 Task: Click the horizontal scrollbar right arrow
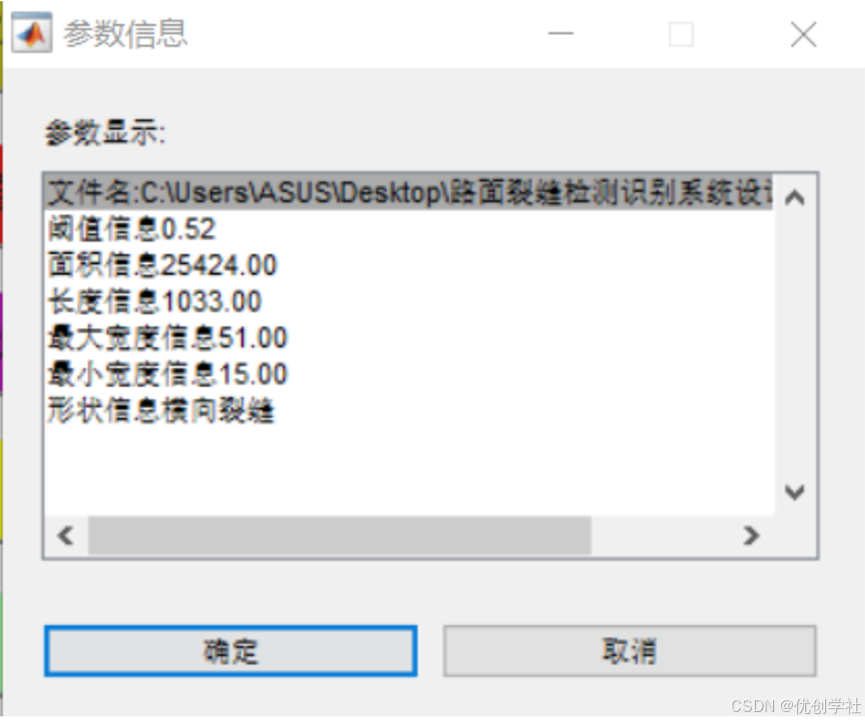(751, 535)
